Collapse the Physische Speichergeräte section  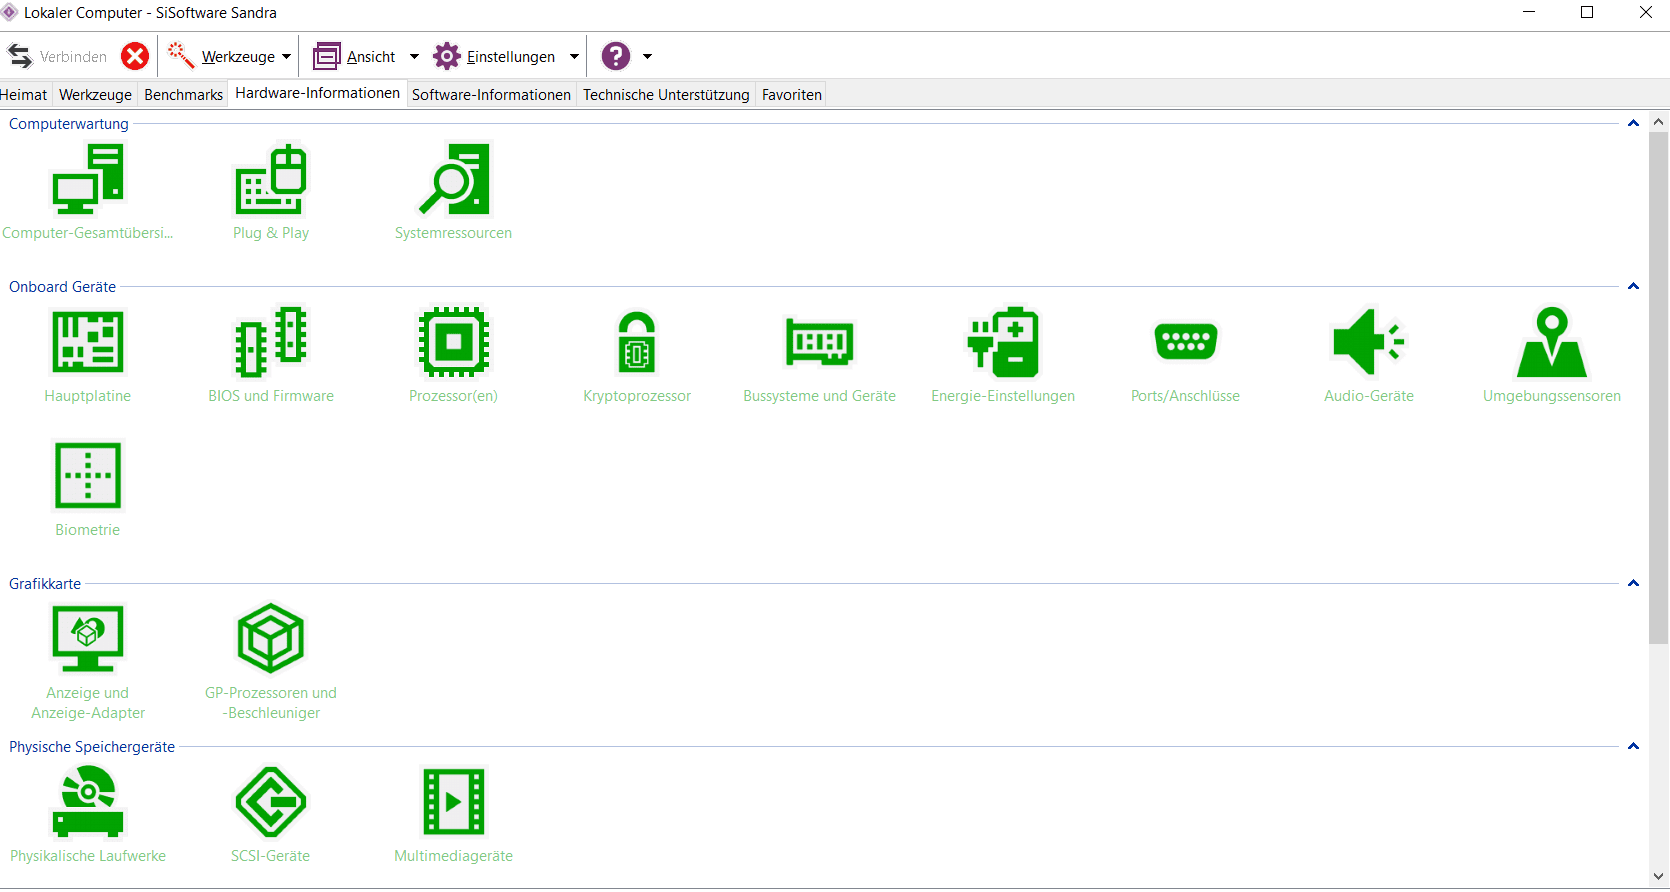[1633, 747]
